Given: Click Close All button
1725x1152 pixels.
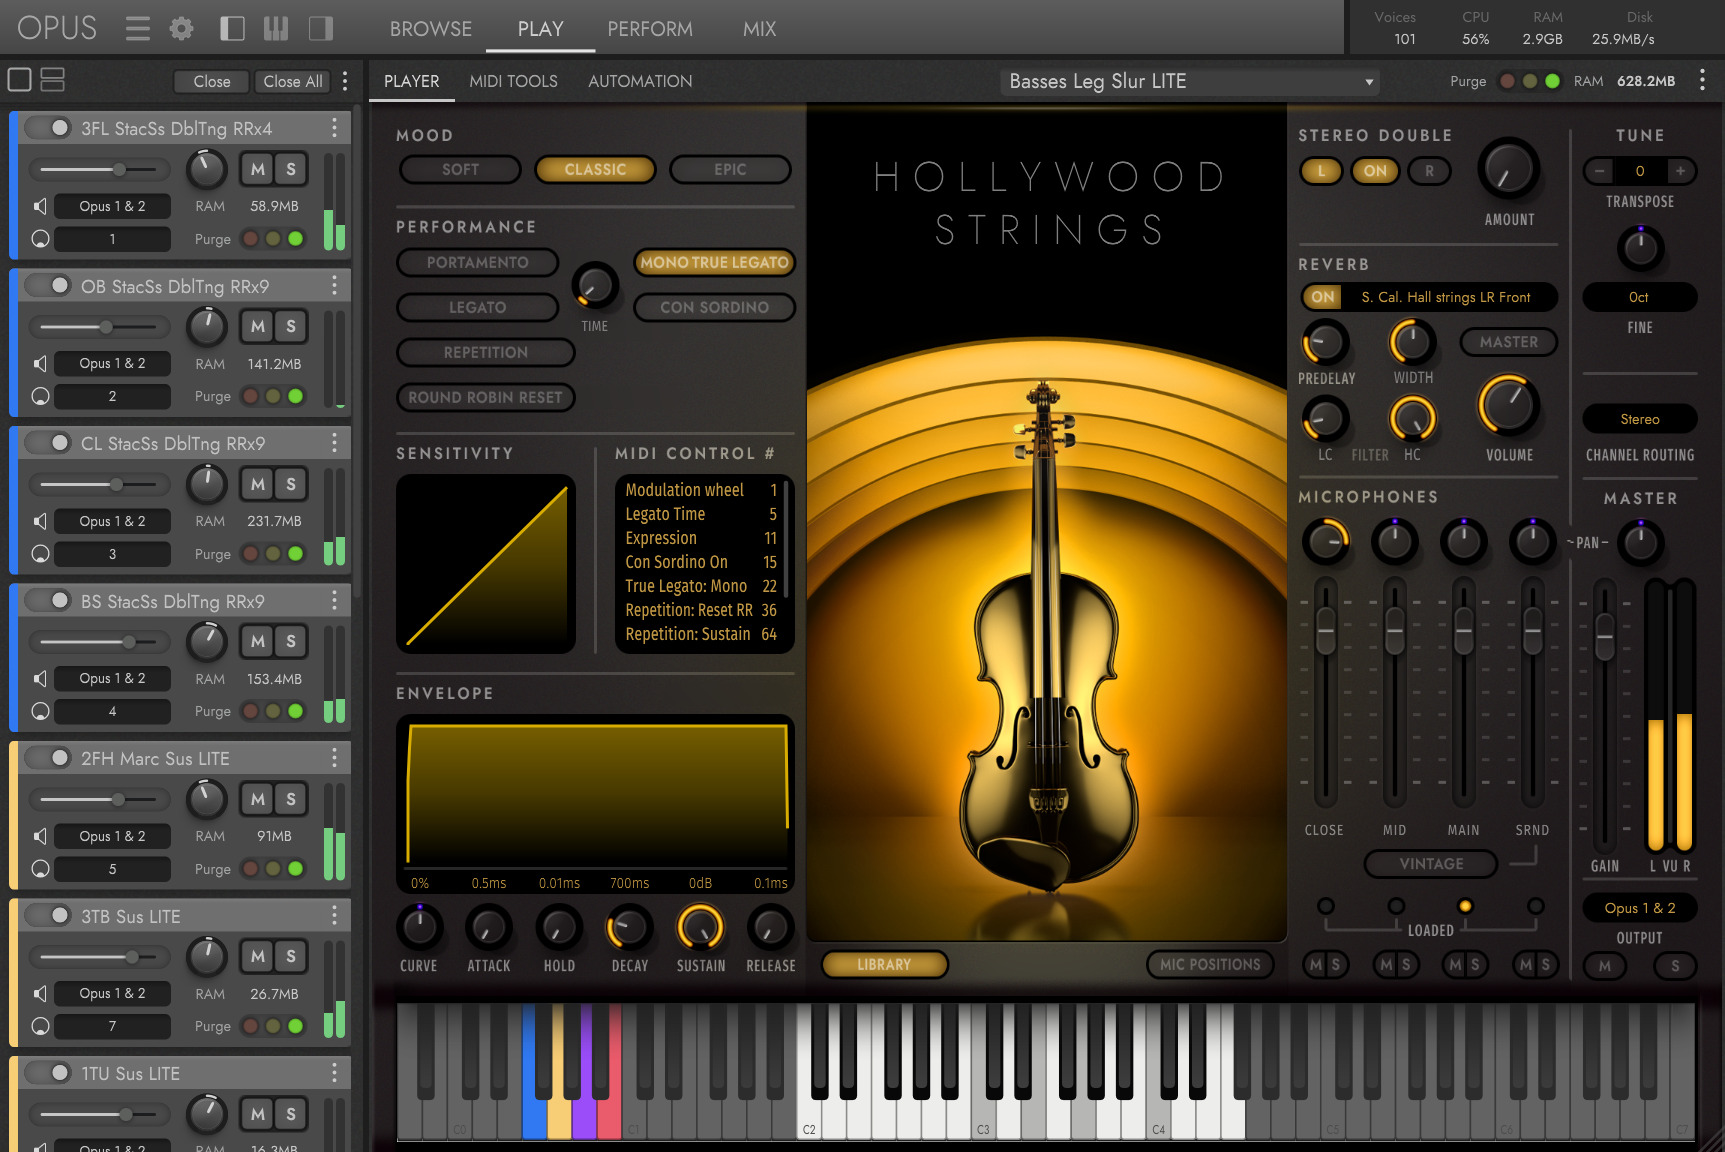Looking at the screenshot, I should pyautogui.click(x=293, y=81).
